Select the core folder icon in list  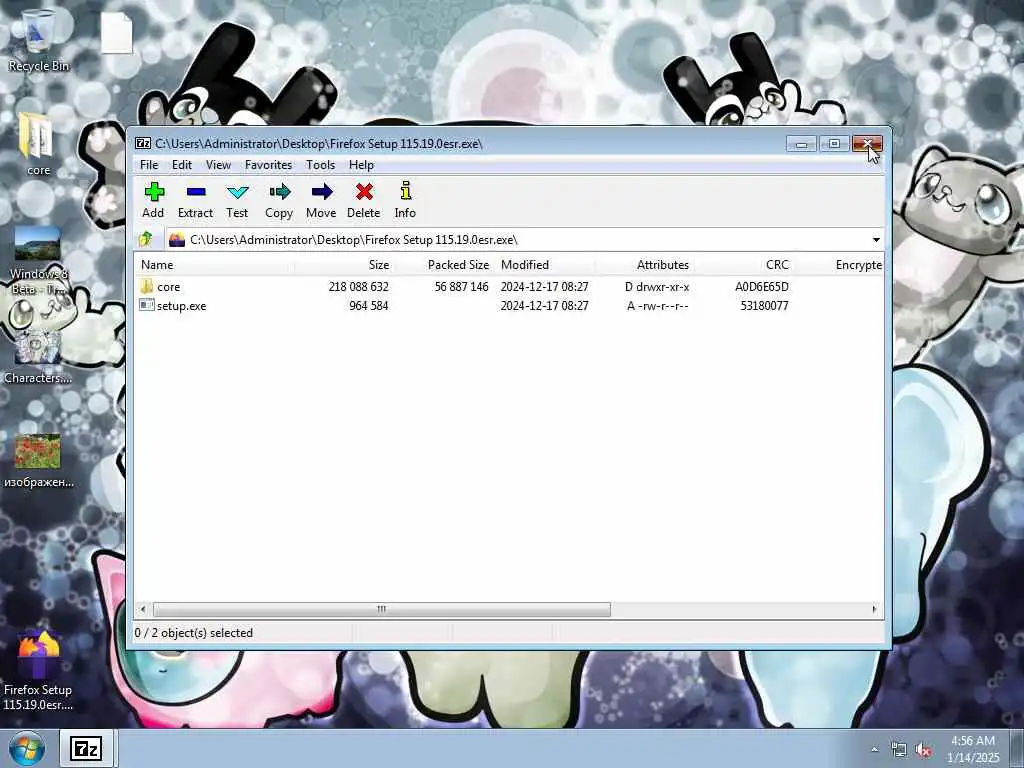tap(146, 286)
